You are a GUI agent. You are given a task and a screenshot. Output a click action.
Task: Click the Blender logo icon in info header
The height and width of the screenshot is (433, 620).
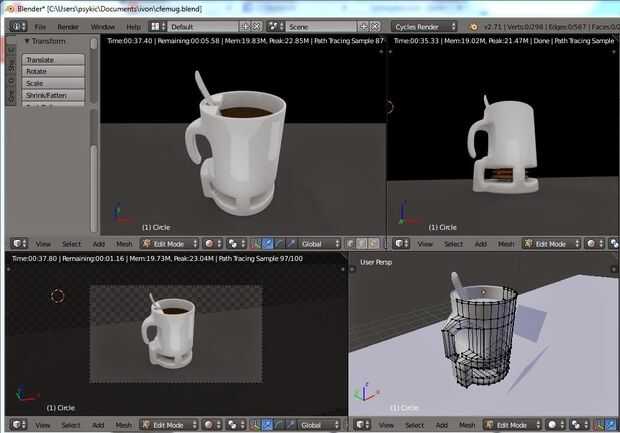click(473, 27)
